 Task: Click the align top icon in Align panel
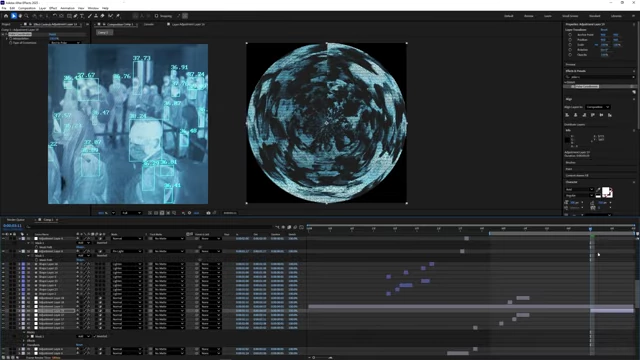click(593, 115)
